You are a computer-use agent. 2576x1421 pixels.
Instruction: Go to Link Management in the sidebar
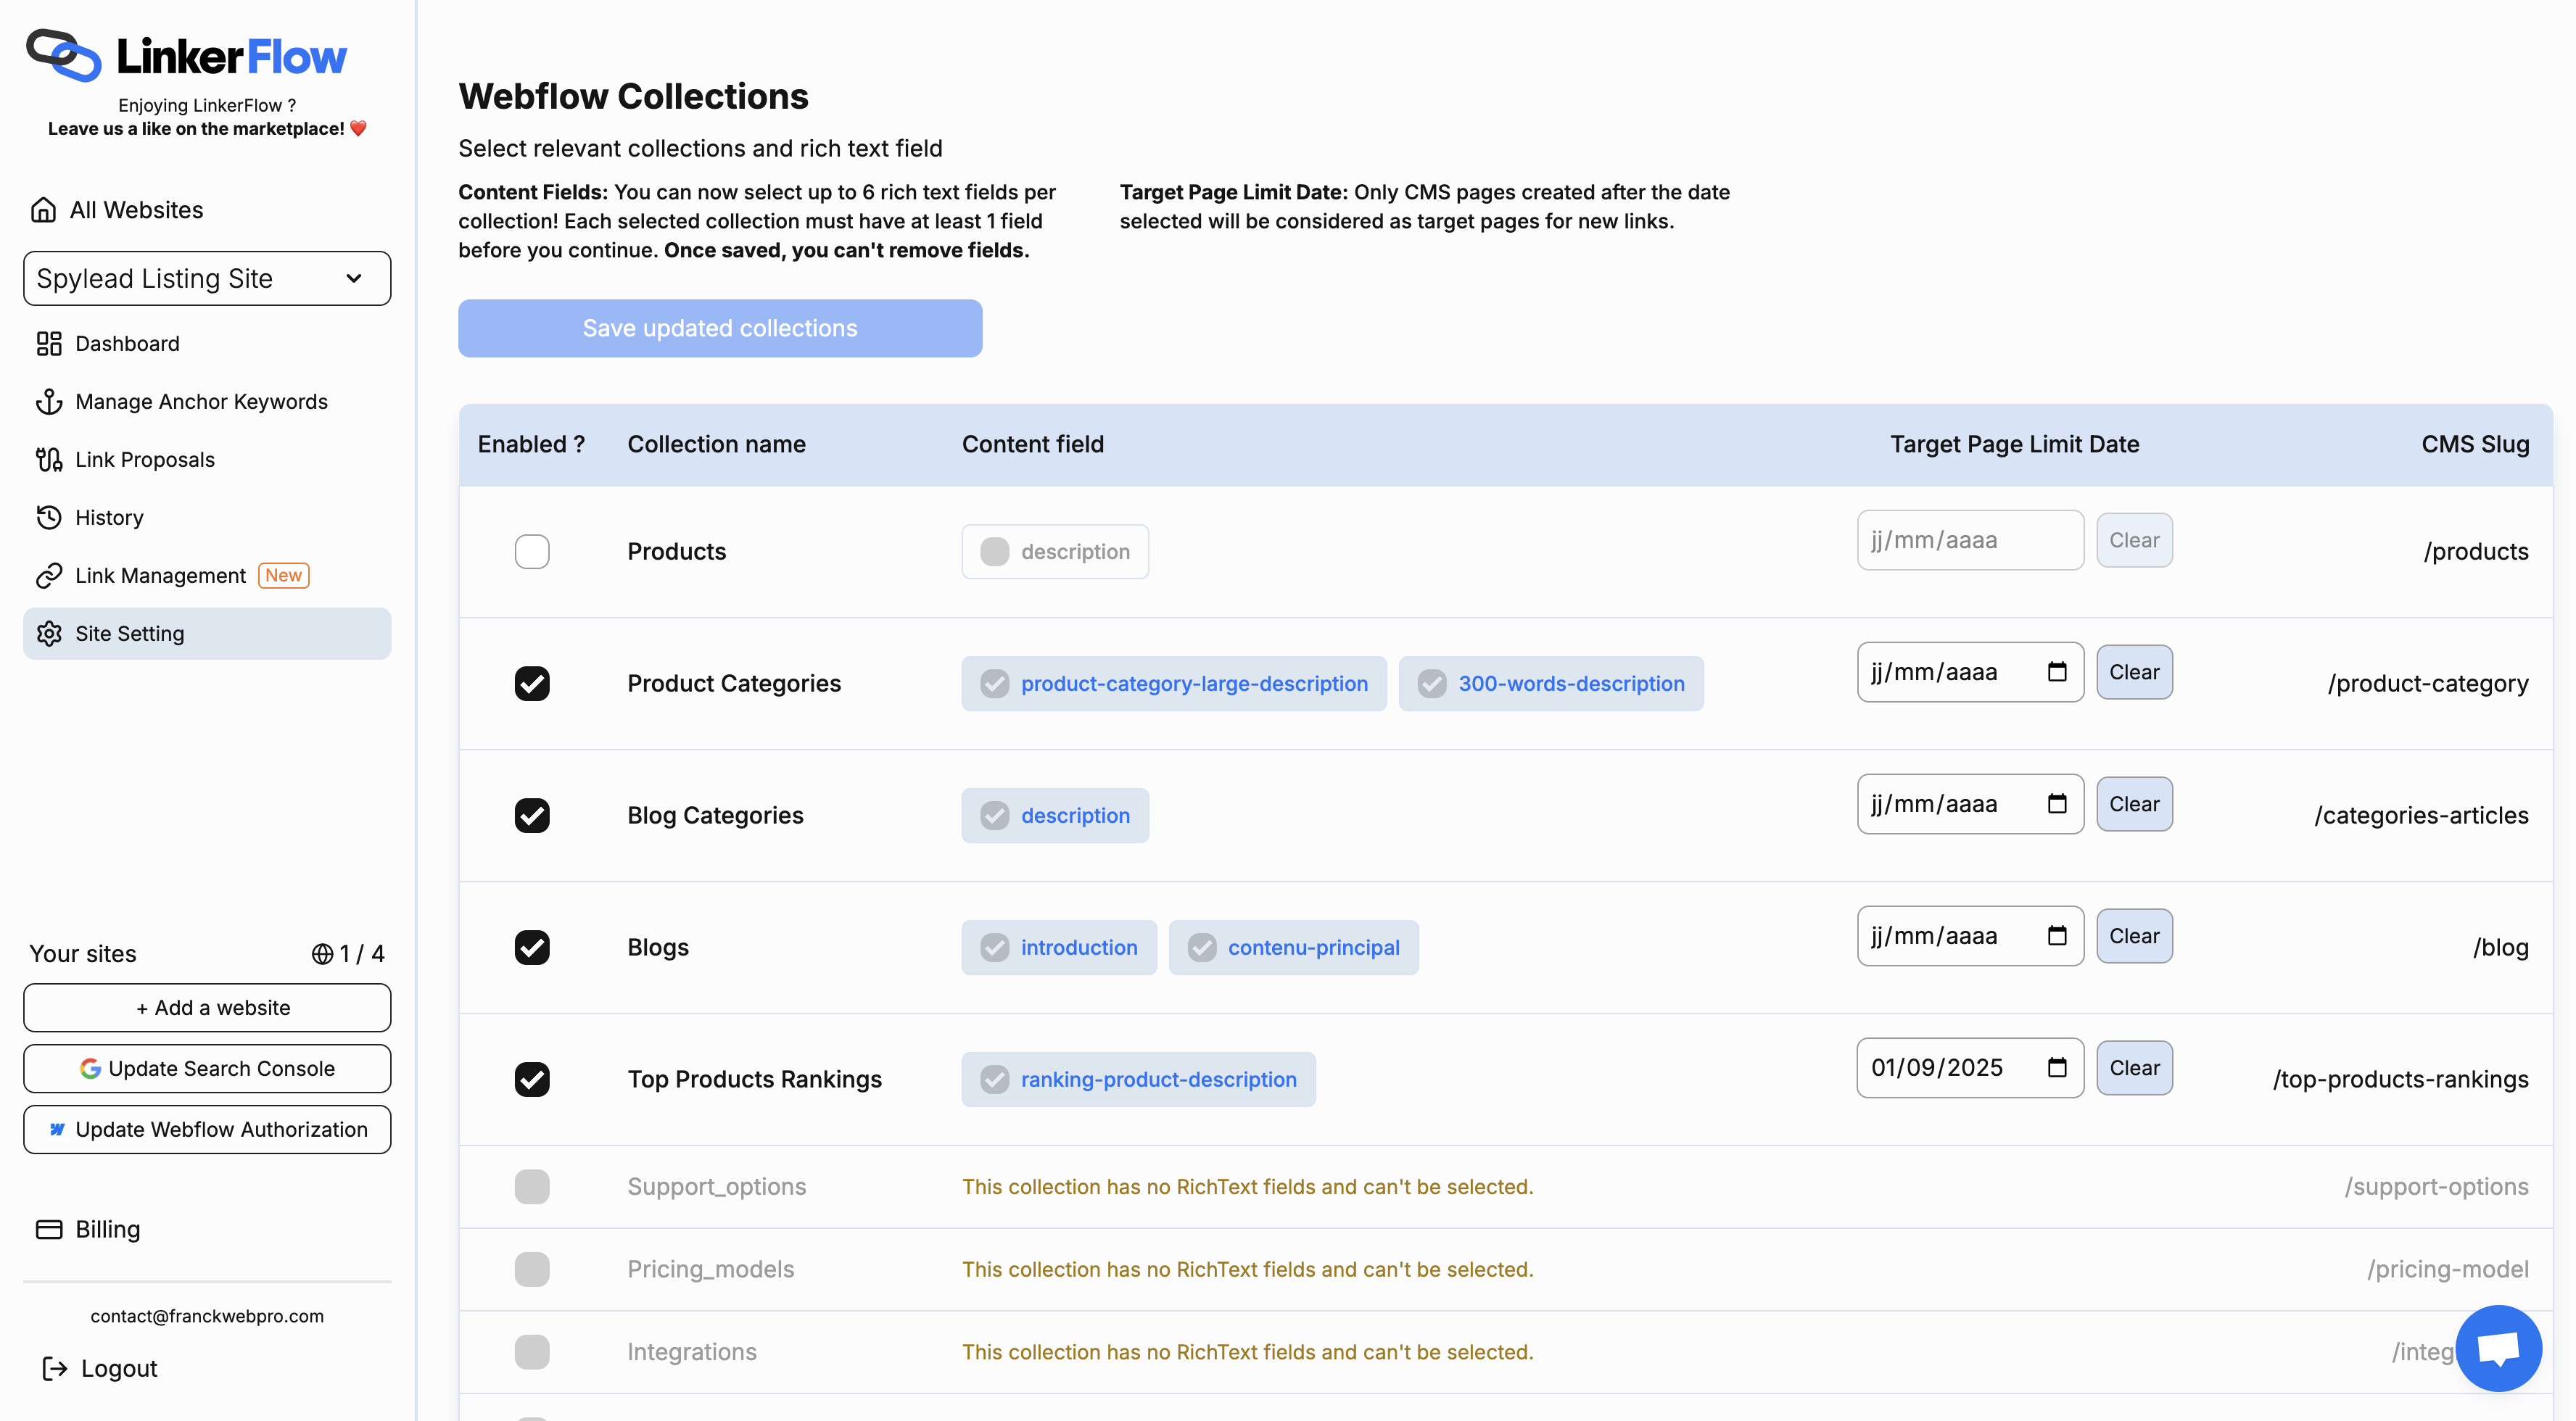tap(160, 575)
